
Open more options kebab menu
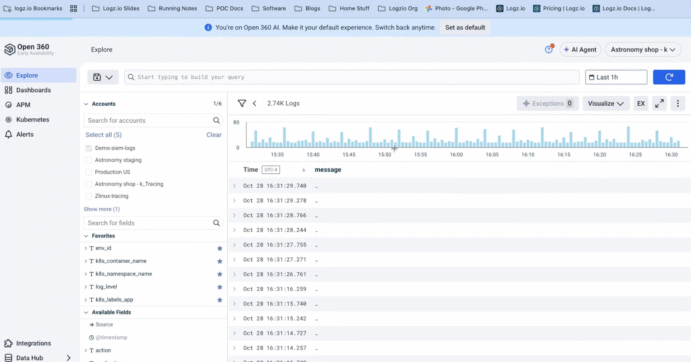pos(678,104)
